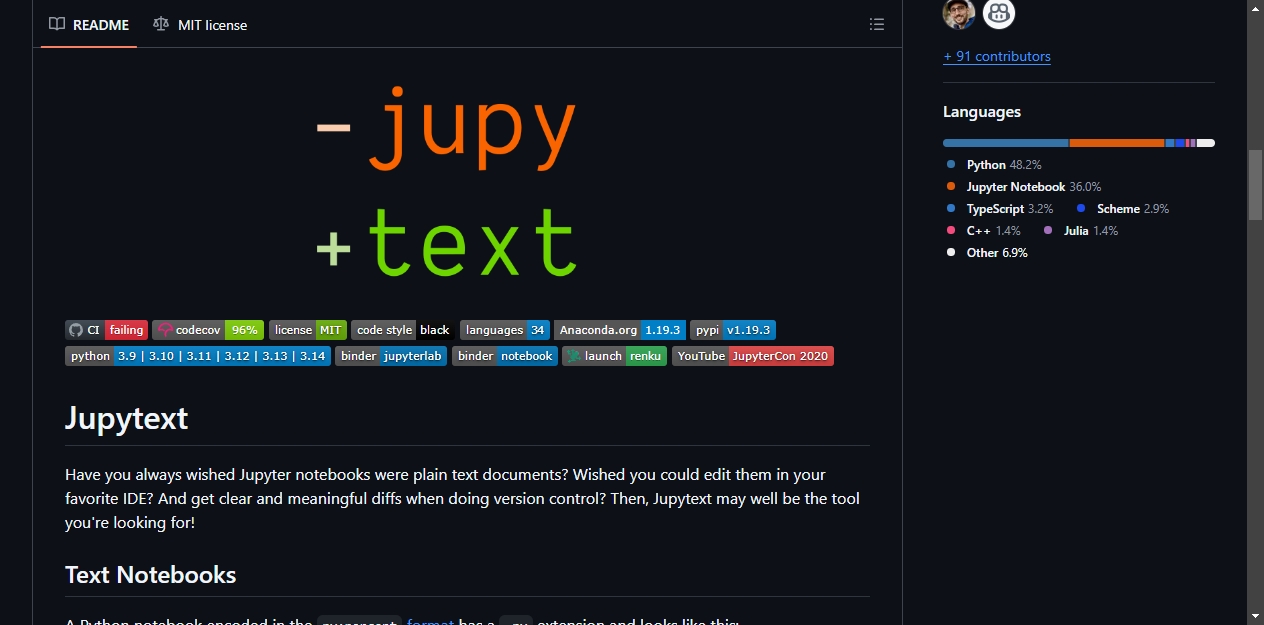Select the Python 48.2% language
Image resolution: width=1264 pixels, height=625 pixels.
[x=994, y=165]
